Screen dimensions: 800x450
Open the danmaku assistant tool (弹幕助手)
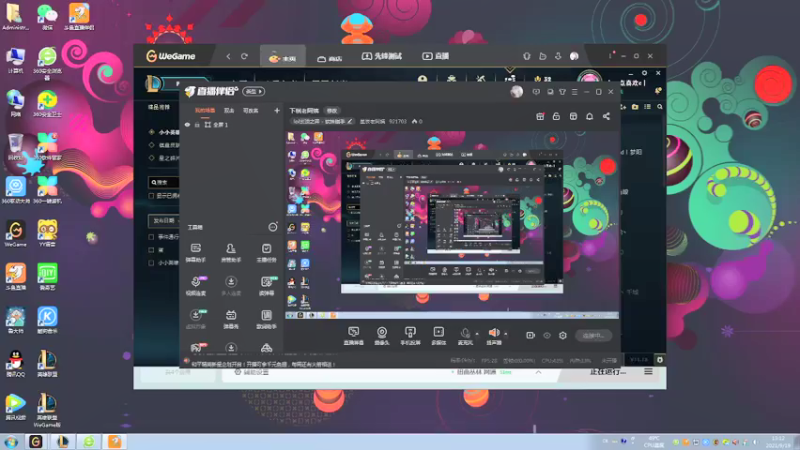[195, 253]
